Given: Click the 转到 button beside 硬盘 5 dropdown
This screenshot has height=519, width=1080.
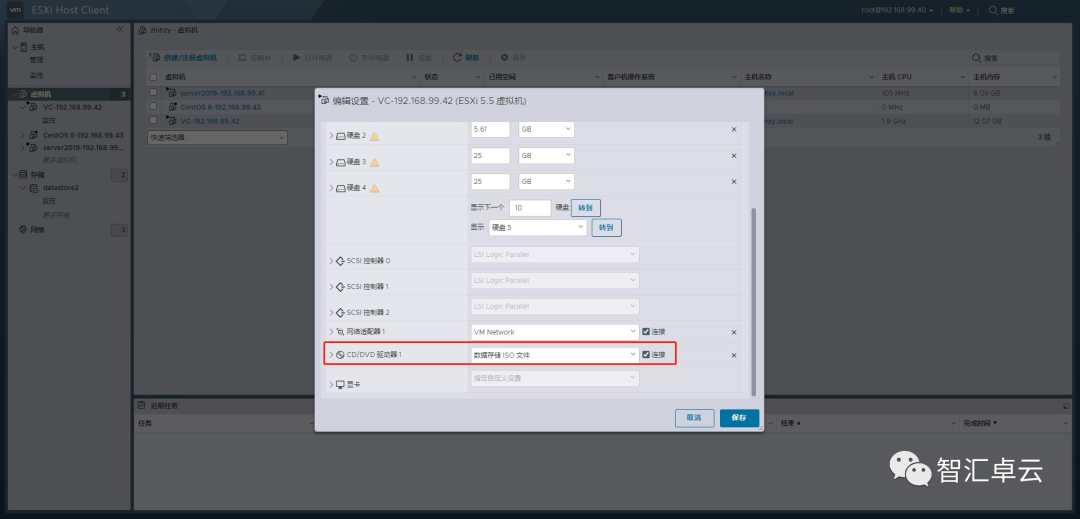Looking at the screenshot, I should 606,227.
